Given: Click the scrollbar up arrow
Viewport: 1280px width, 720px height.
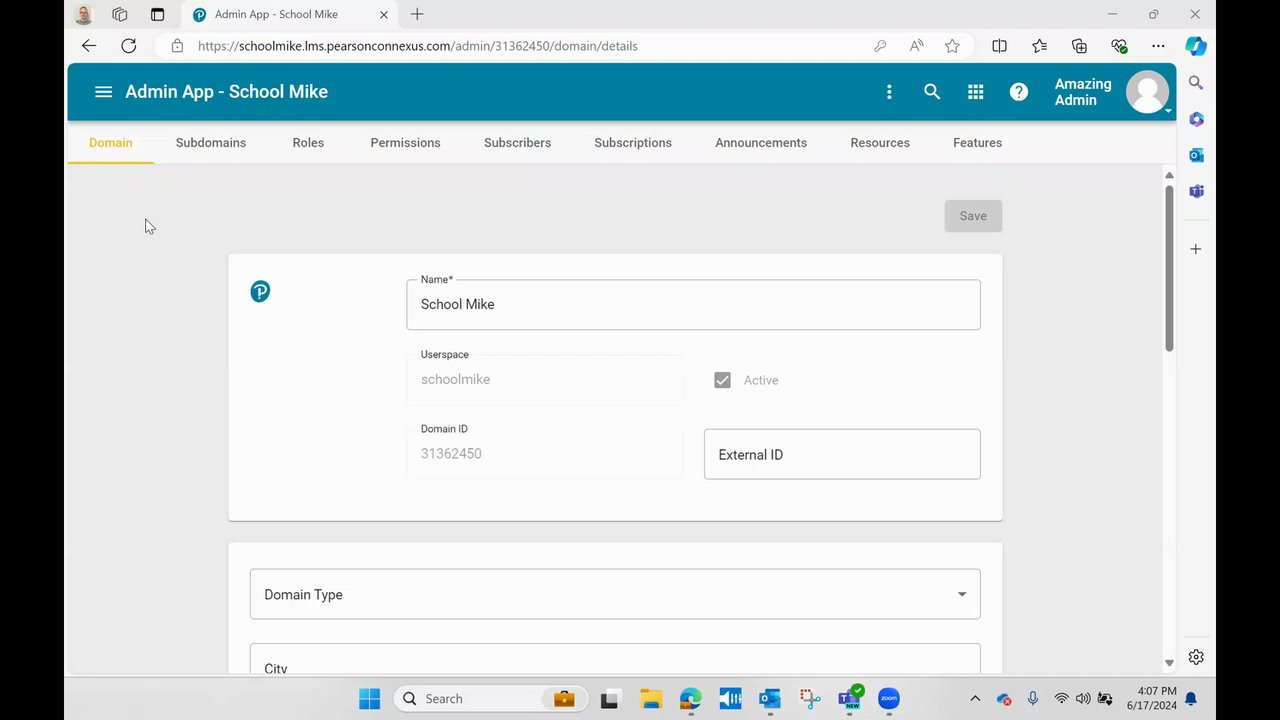Looking at the screenshot, I should coord(1168,175).
